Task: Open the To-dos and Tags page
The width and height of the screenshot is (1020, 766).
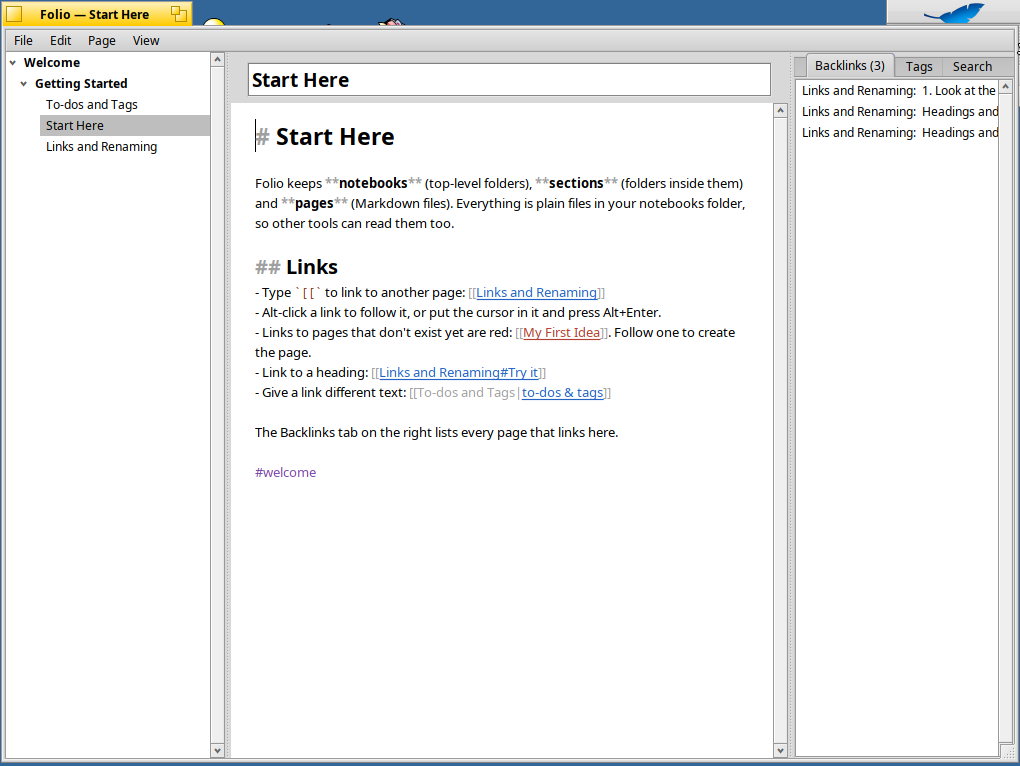Action: pos(92,104)
